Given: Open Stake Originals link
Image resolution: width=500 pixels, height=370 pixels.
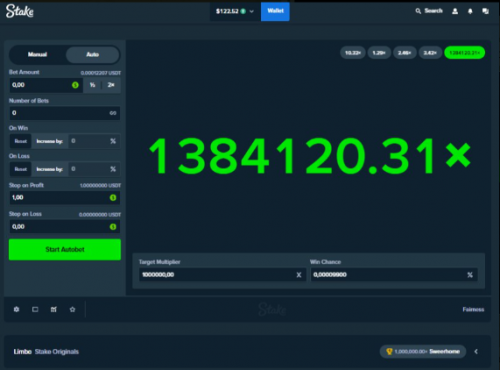Looking at the screenshot, I should point(57,352).
